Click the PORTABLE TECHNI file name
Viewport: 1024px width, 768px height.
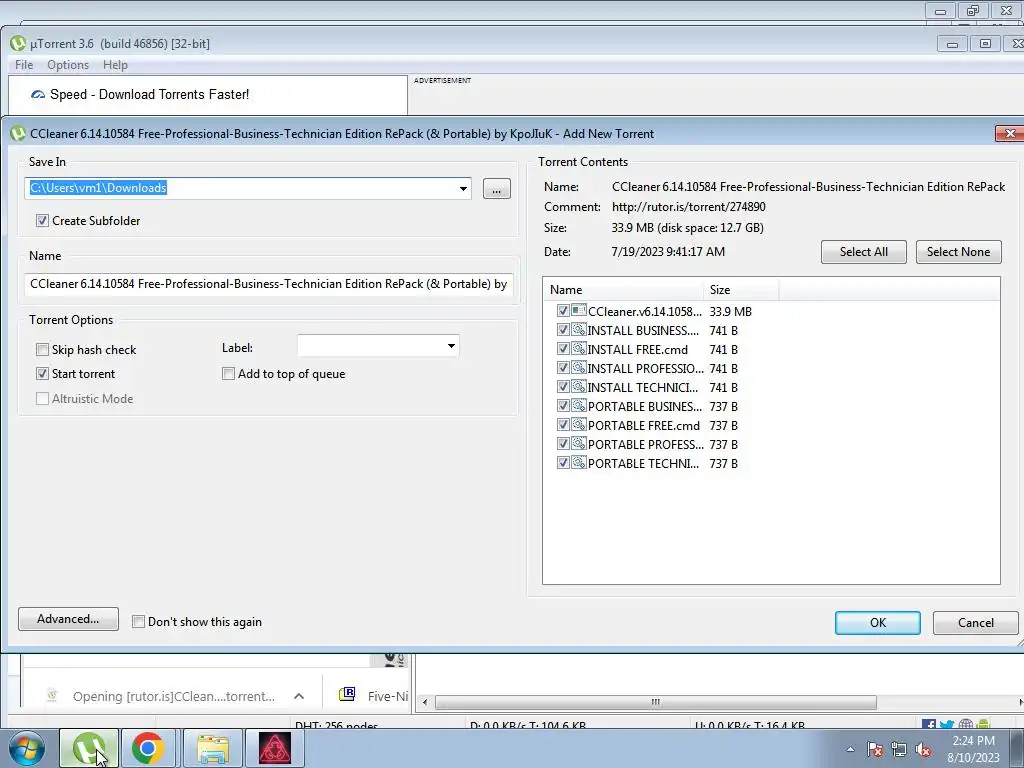tap(643, 463)
